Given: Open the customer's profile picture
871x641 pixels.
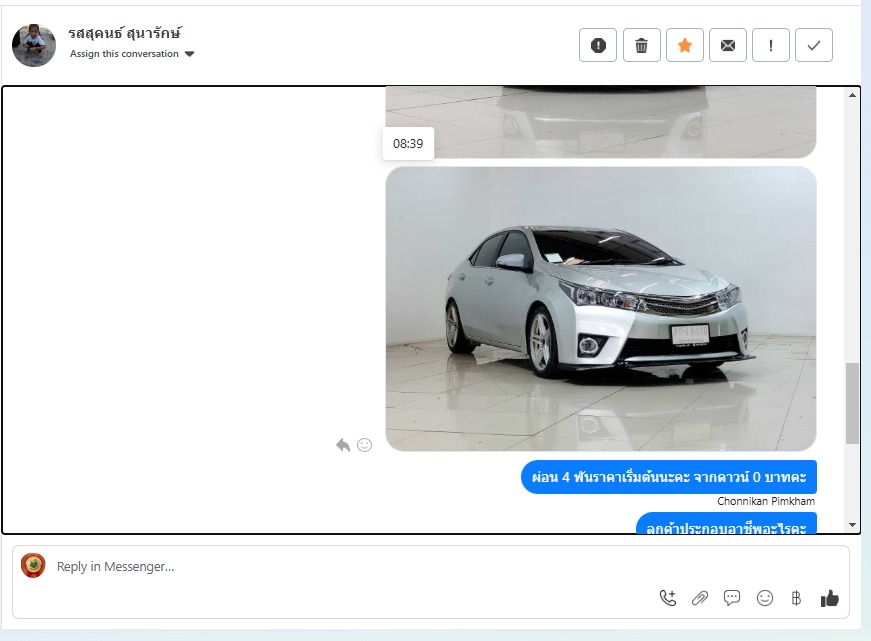Looking at the screenshot, I should point(34,45).
